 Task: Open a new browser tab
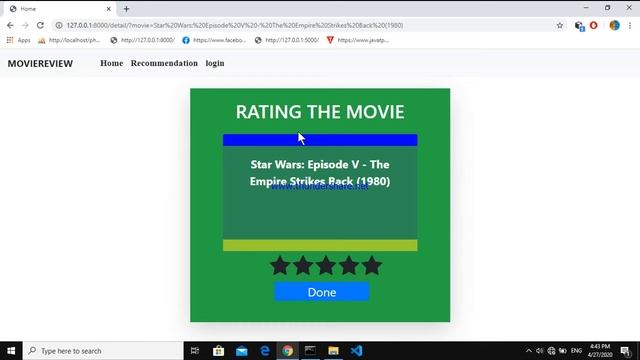(126, 9)
